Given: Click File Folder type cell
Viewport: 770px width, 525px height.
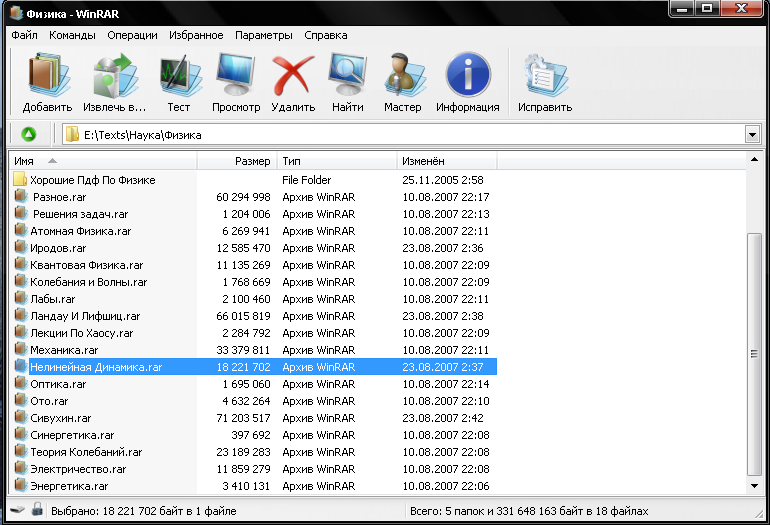Looking at the screenshot, I should tap(306, 180).
